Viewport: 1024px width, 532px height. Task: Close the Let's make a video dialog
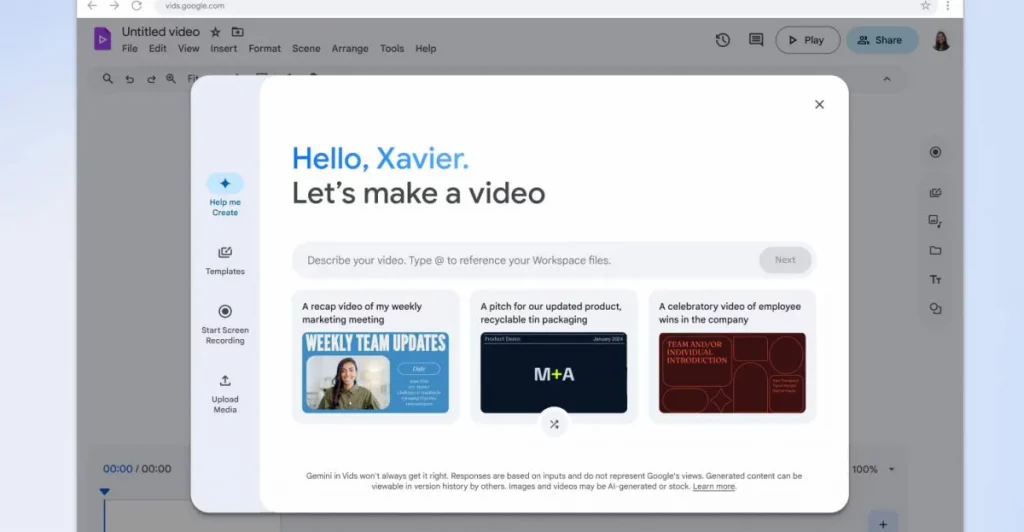[819, 104]
